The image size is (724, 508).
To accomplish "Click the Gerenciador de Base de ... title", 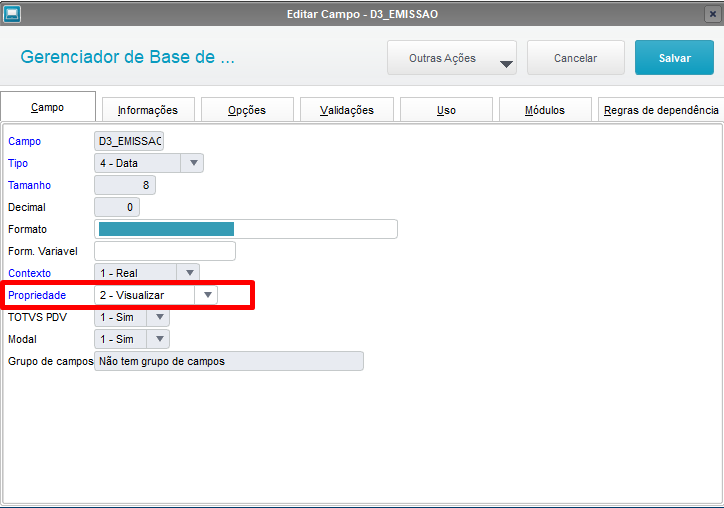I will [x=127, y=57].
